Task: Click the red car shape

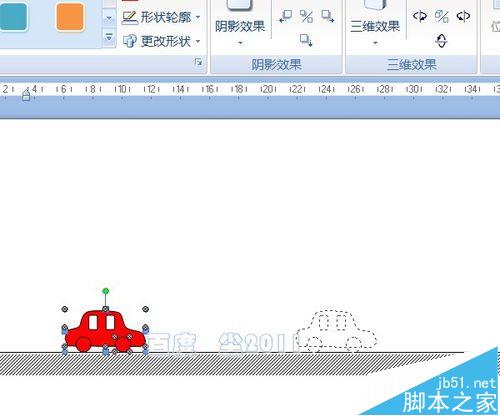Action: [105, 331]
